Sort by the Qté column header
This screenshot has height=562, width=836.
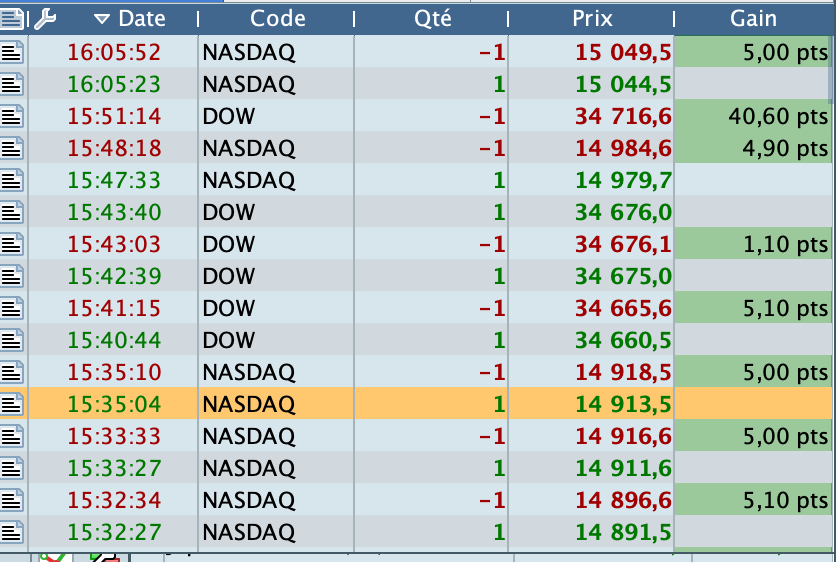(432, 19)
